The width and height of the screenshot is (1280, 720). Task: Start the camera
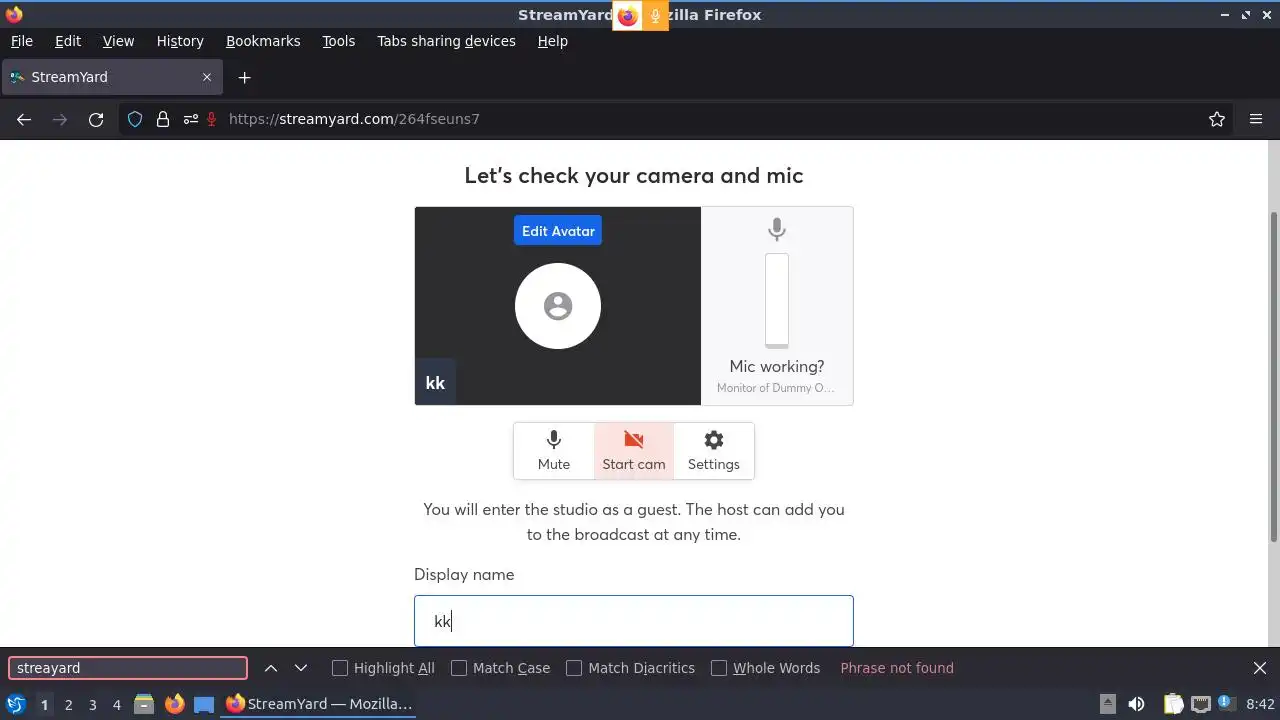(x=633, y=450)
